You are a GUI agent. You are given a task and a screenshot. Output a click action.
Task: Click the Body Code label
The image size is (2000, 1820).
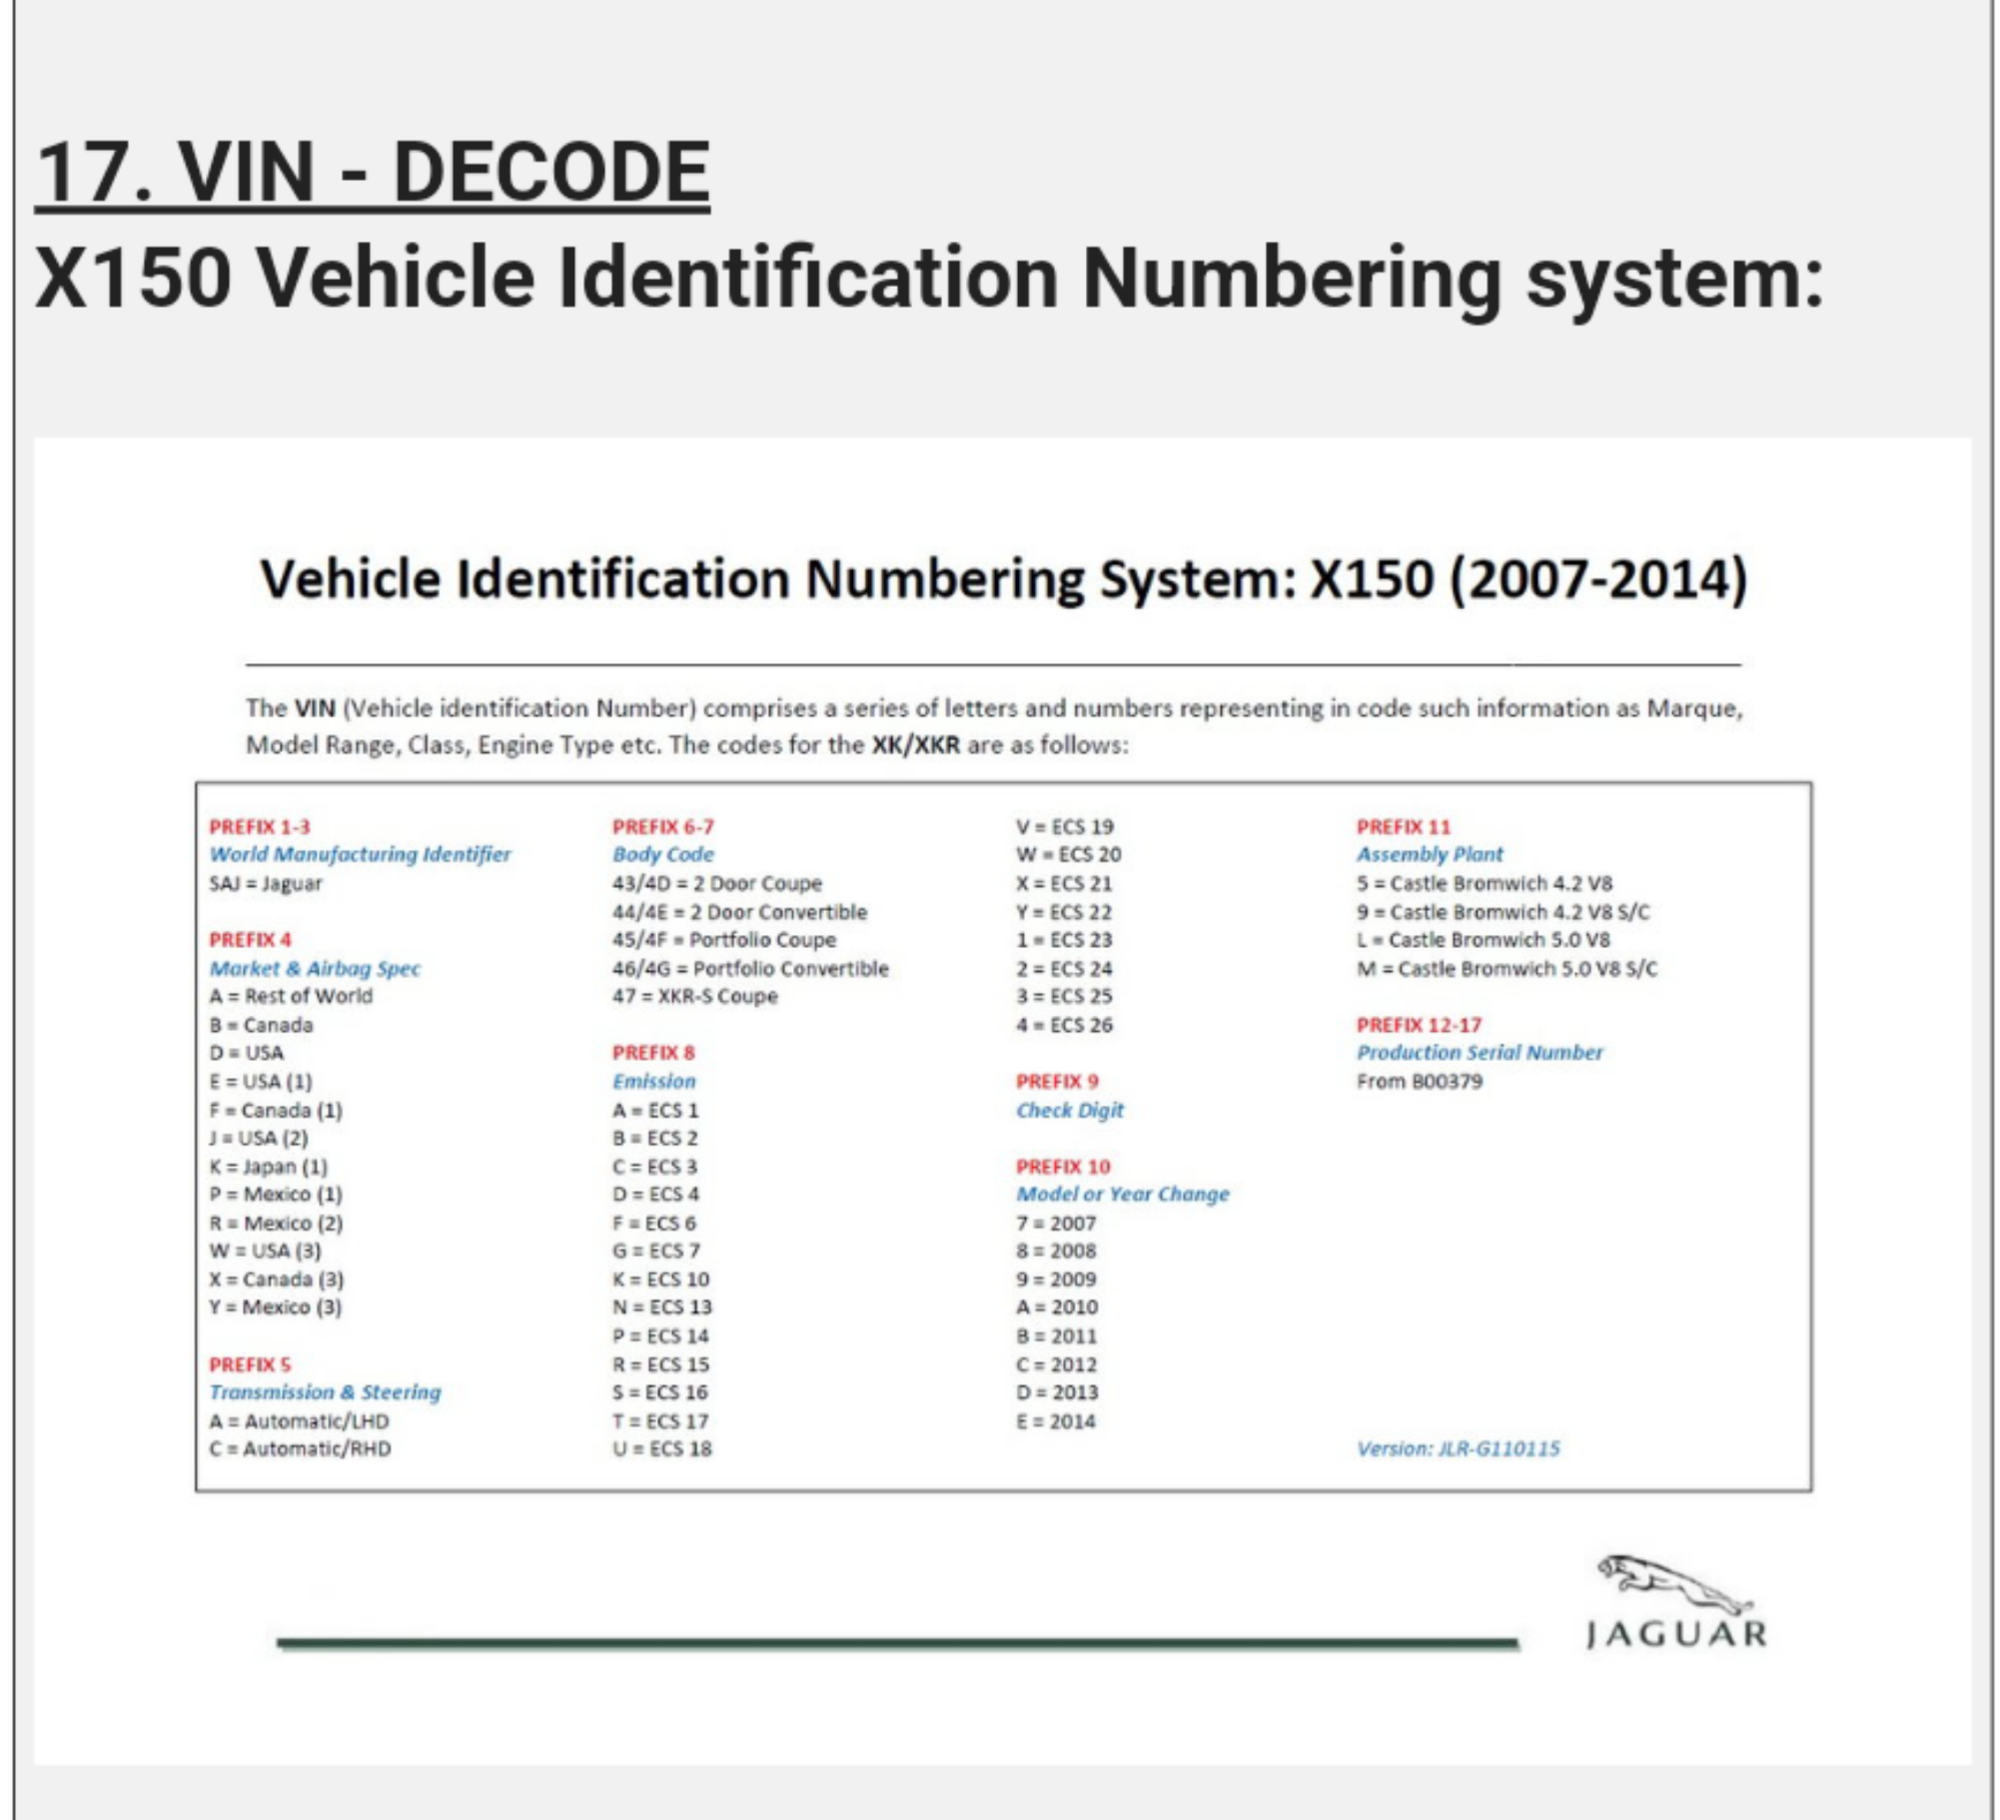point(663,855)
